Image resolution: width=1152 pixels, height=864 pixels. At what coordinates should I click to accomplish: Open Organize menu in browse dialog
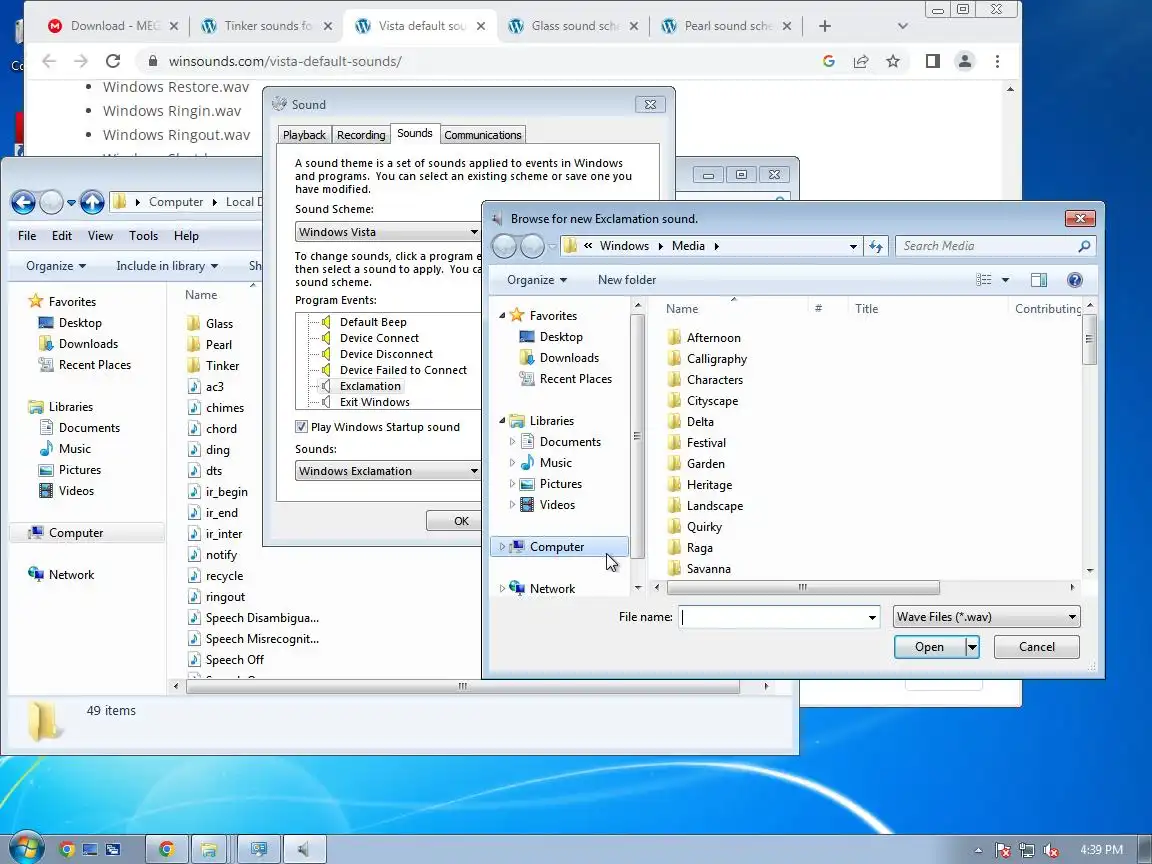pyautogui.click(x=537, y=280)
